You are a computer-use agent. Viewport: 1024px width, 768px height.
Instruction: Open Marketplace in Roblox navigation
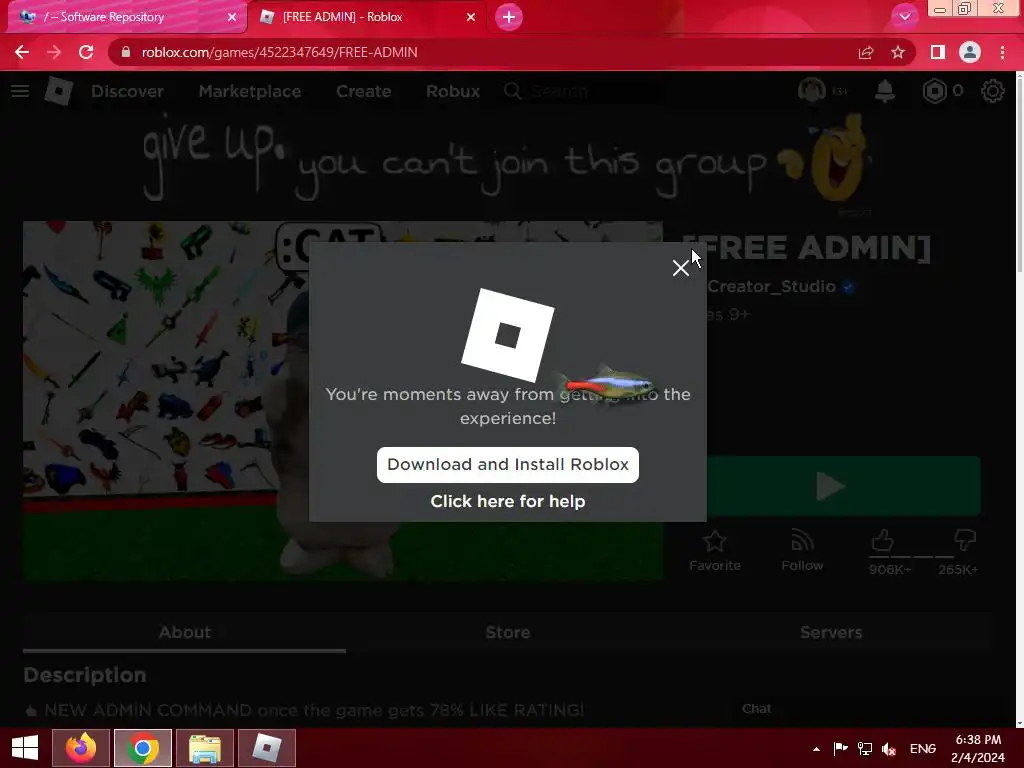tap(250, 91)
